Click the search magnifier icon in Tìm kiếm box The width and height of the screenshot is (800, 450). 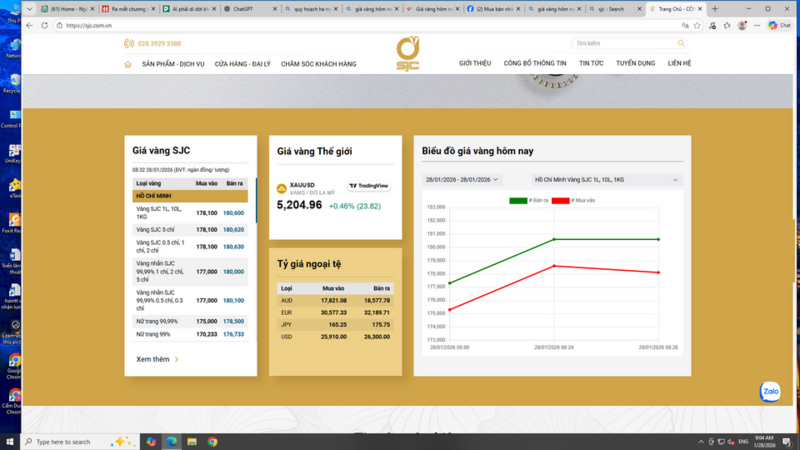tap(681, 44)
